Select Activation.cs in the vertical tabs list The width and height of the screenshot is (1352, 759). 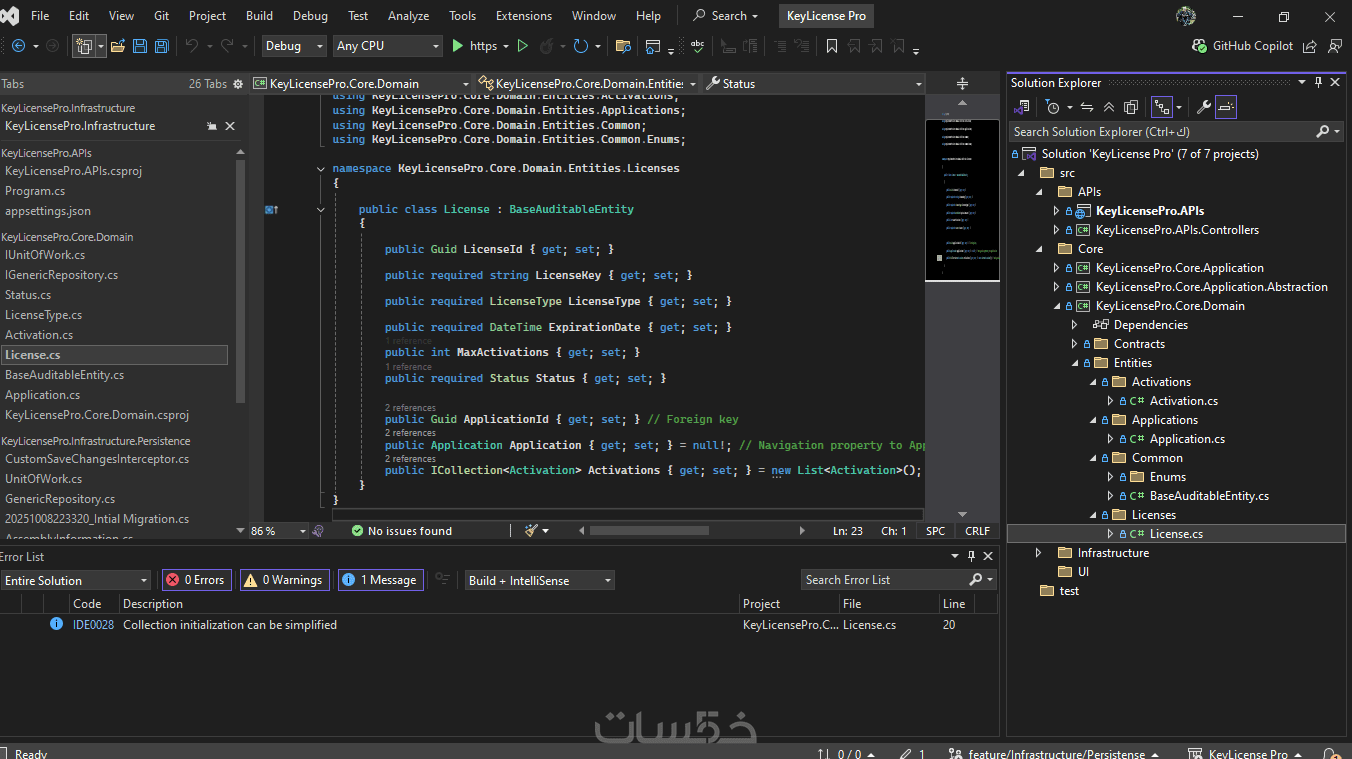click(39, 335)
